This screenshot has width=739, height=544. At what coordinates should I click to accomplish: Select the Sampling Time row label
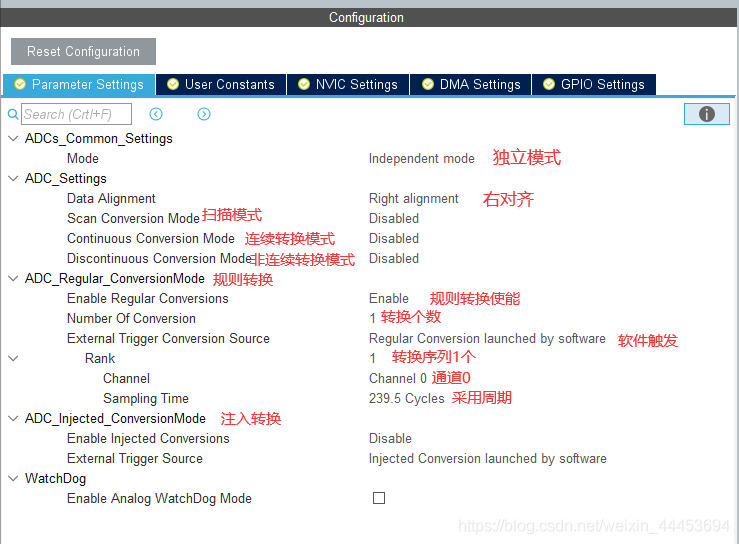click(146, 399)
